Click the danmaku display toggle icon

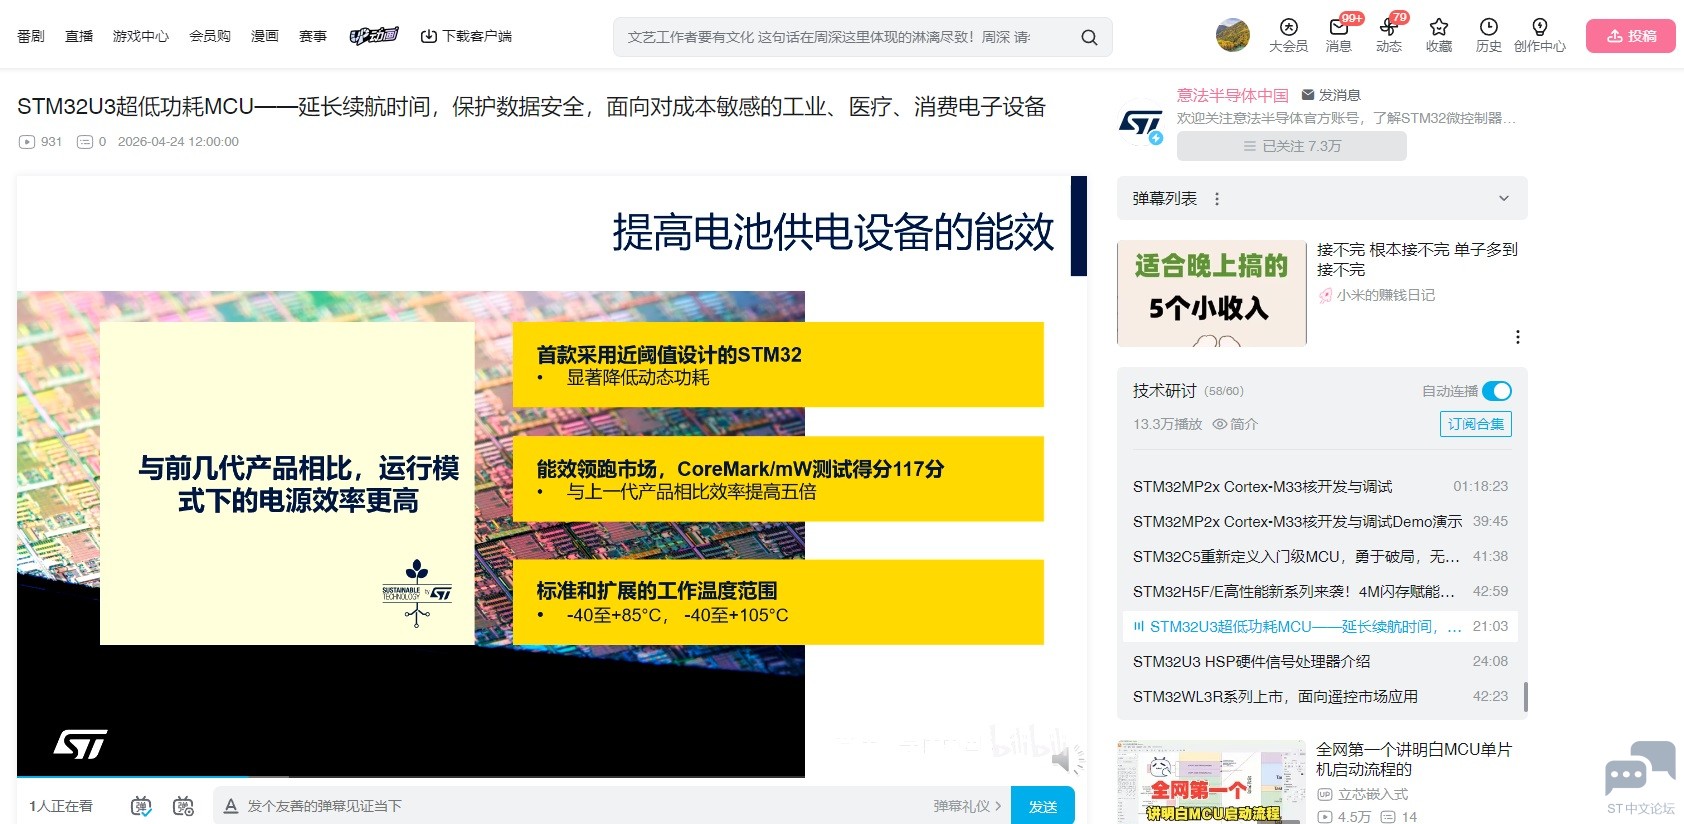(141, 806)
